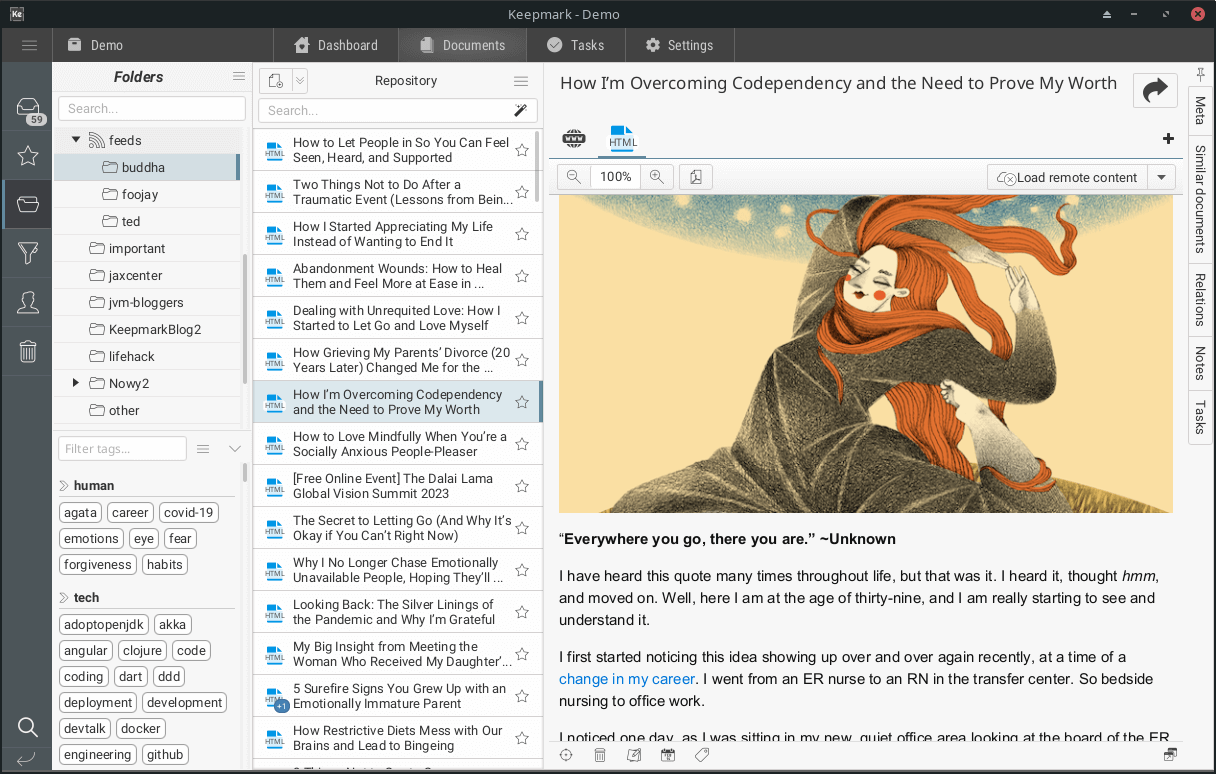Click the Load remote content button
Screen dimensions: 1216x774
1067,177
